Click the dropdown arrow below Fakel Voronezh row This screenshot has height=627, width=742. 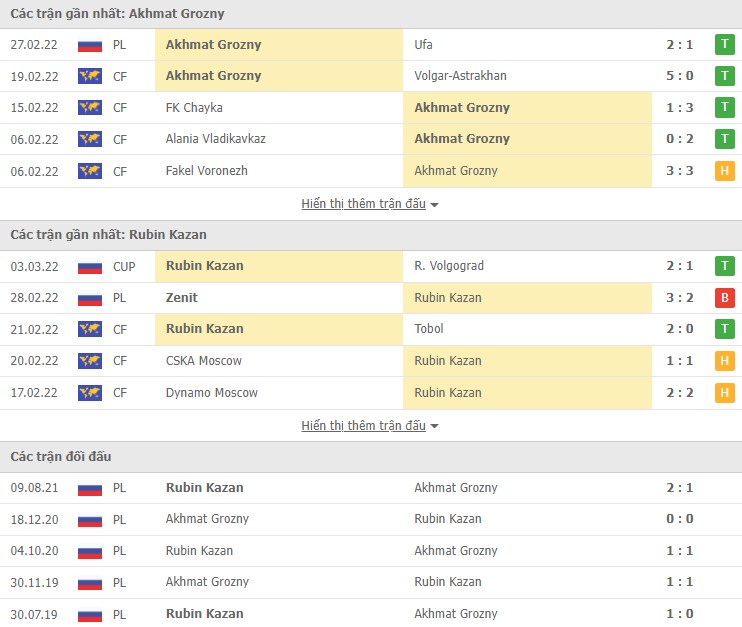(x=435, y=205)
